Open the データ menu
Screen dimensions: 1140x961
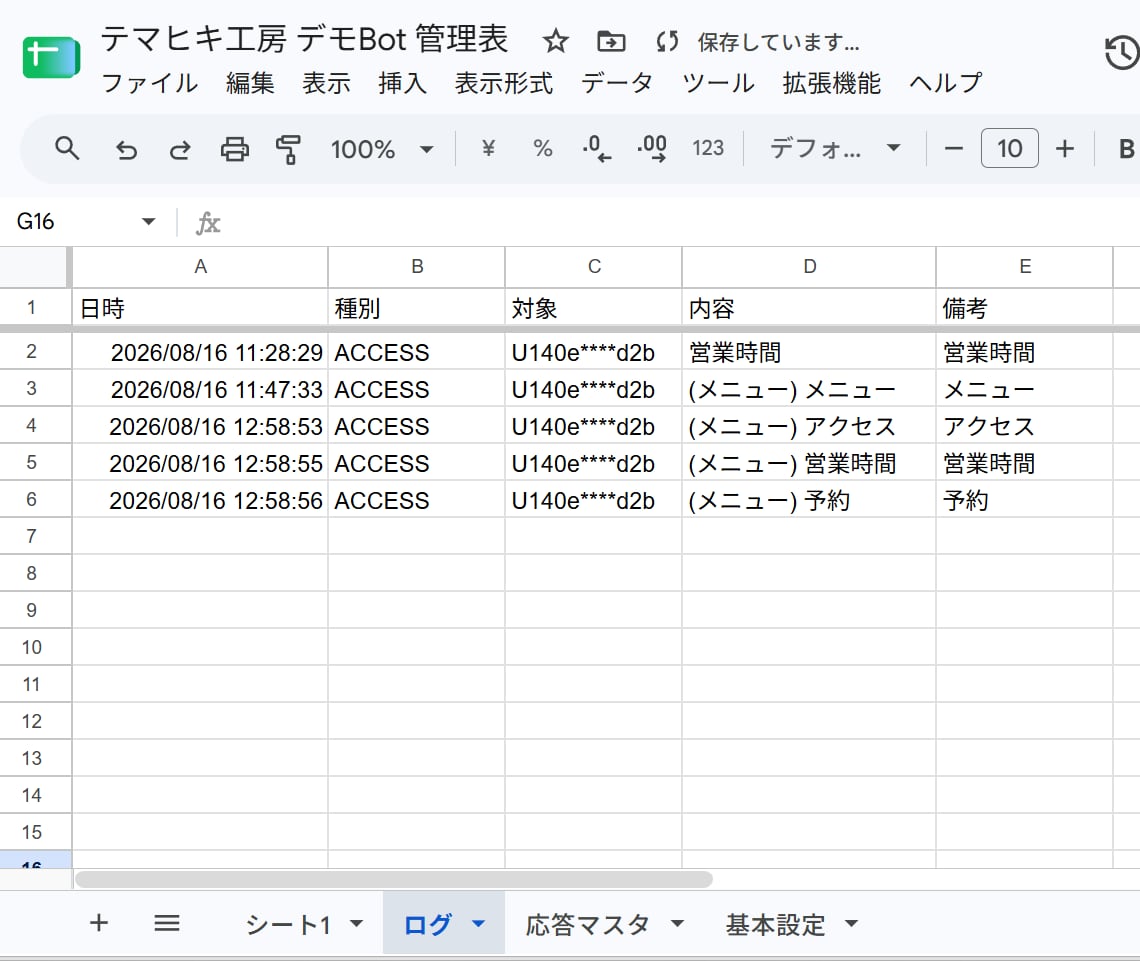617,83
